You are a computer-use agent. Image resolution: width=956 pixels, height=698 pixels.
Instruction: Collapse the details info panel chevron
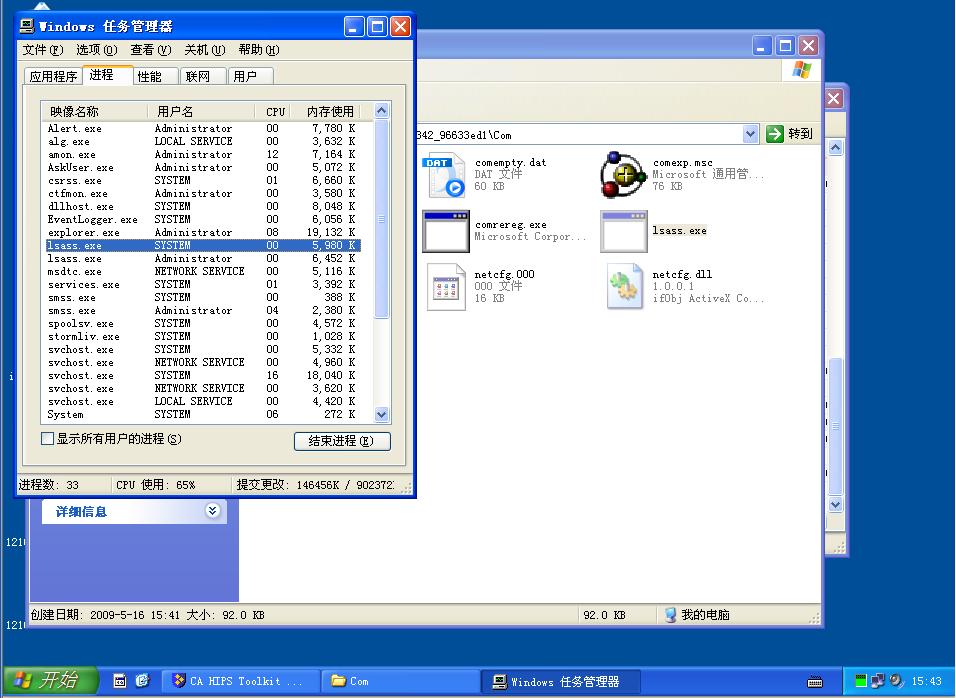click(212, 511)
